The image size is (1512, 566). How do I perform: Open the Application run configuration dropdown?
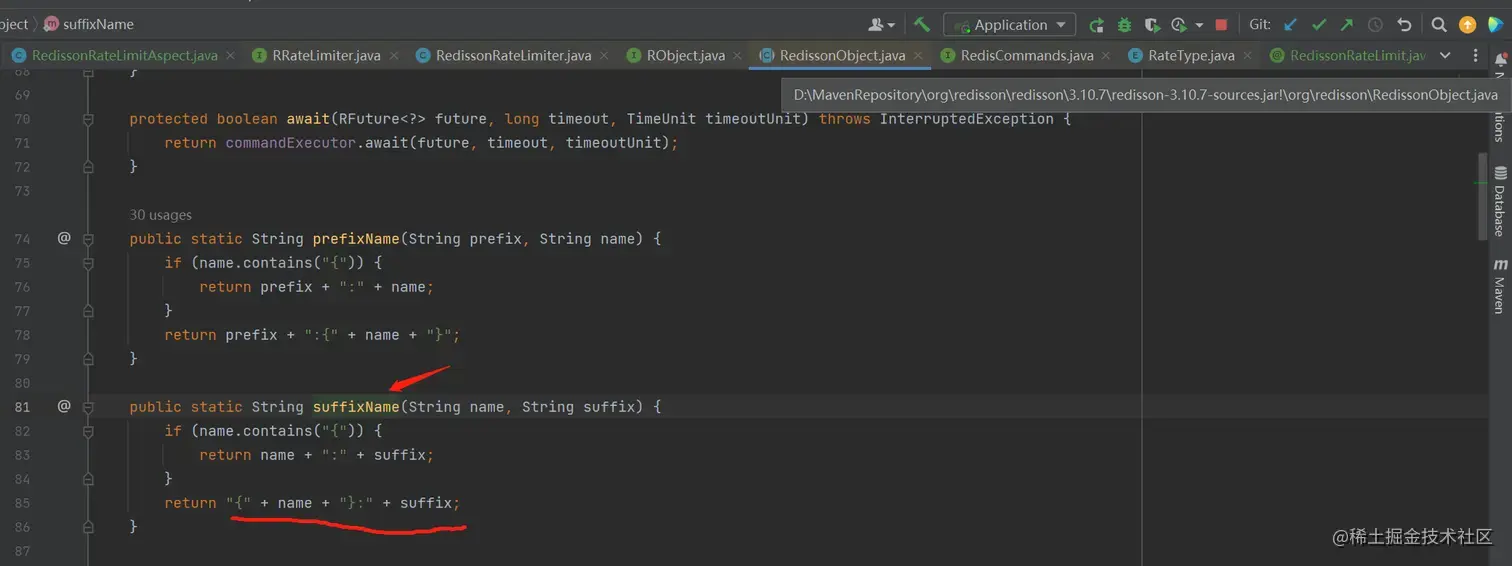pyautogui.click(x=1010, y=25)
